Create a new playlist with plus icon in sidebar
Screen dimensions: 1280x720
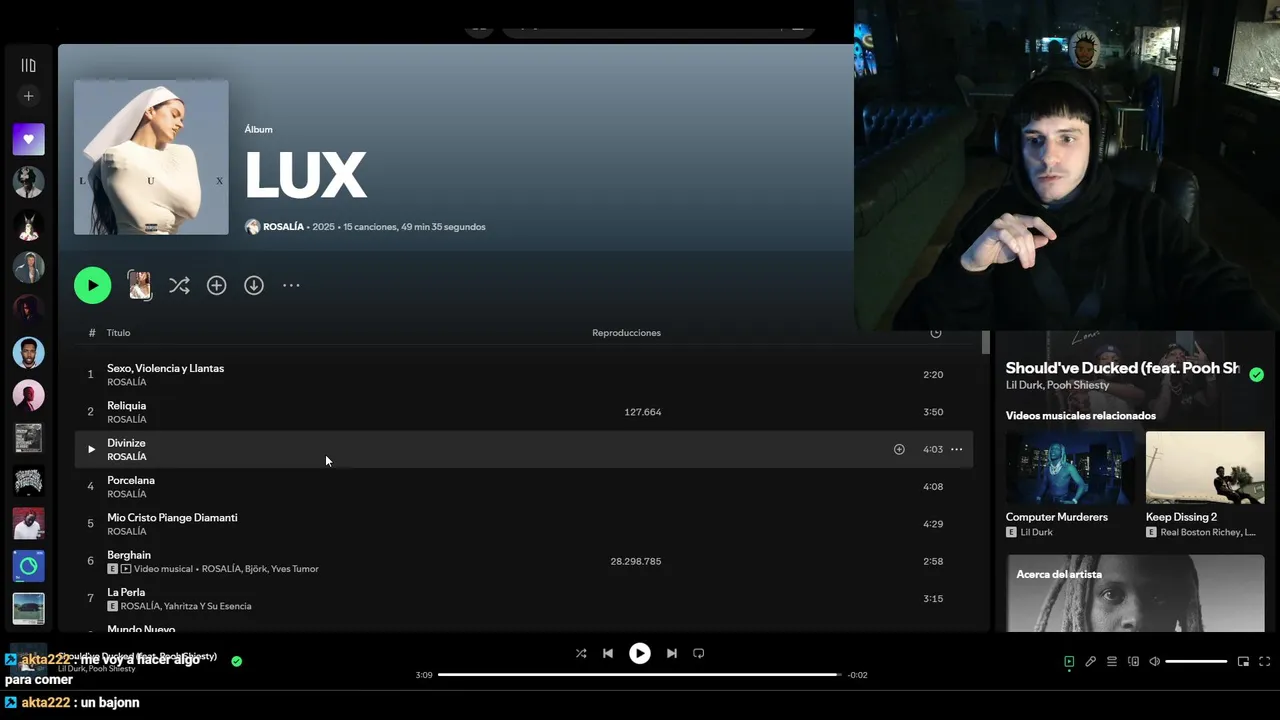click(x=28, y=96)
